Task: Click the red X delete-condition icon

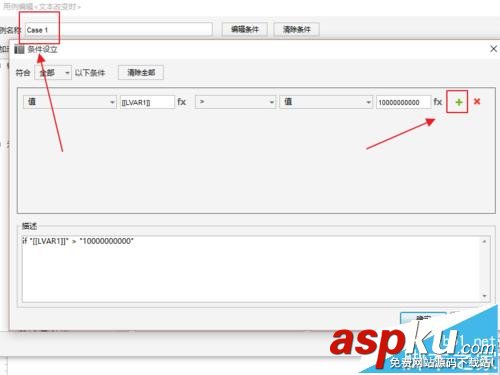Action: pyautogui.click(x=477, y=101)
